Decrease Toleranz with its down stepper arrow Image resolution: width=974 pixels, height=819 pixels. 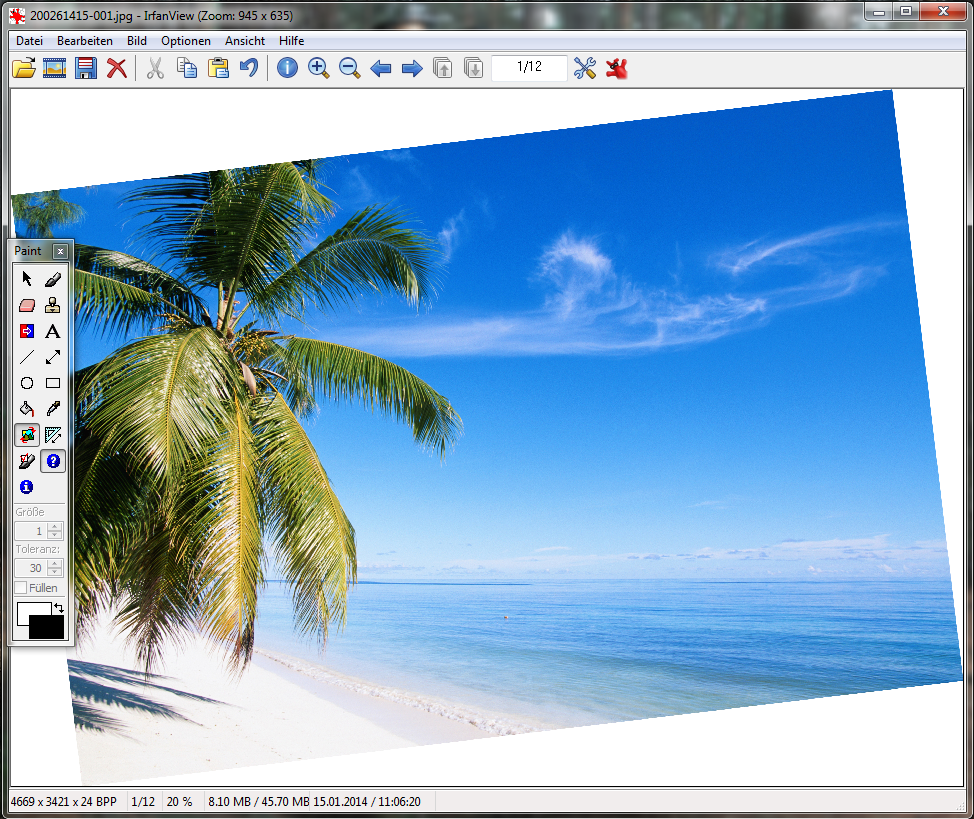(x=55, y=572)
